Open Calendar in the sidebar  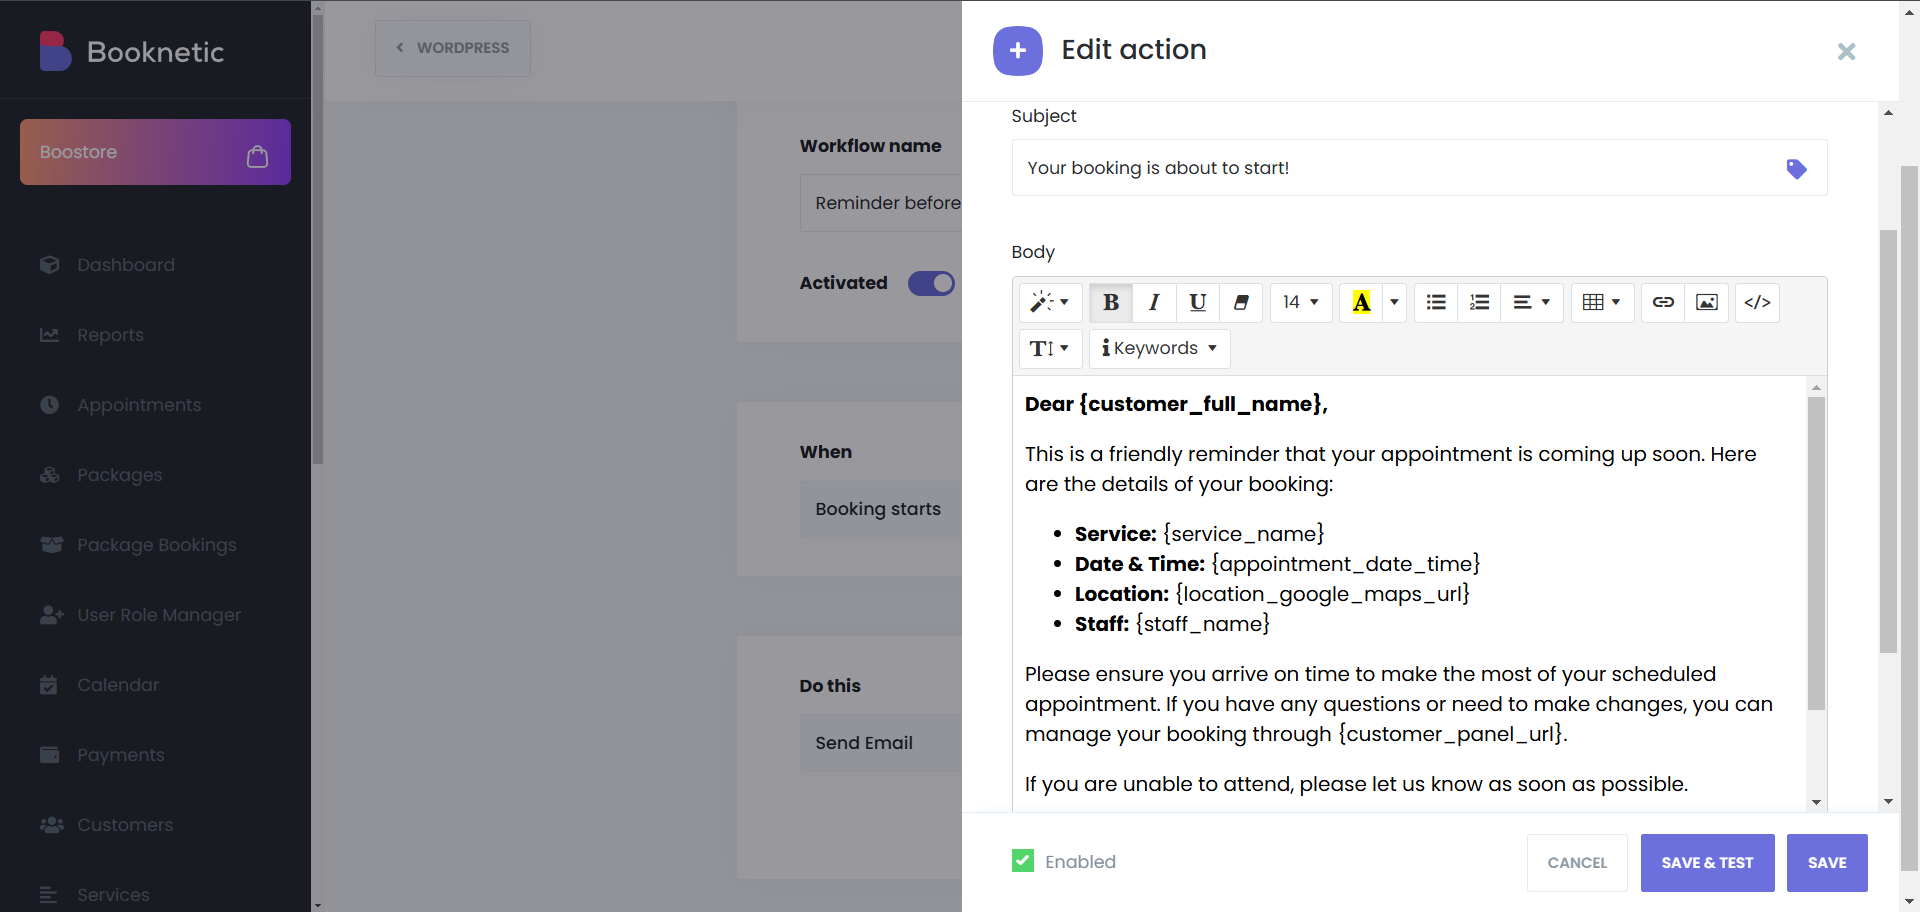click(x=118, y=685)
